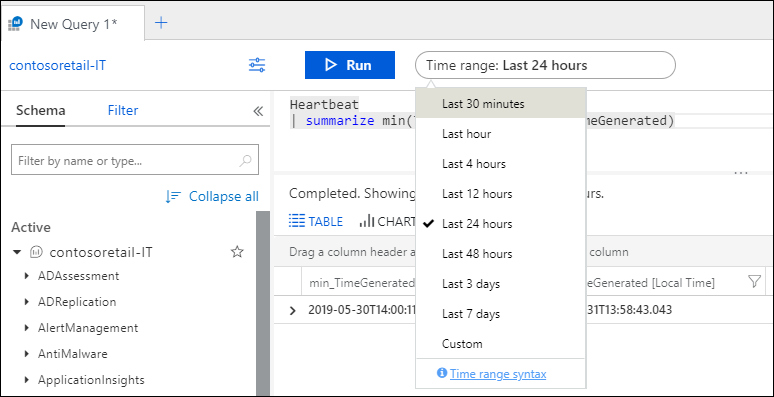
Task: Expand the ADAssessment table node
Action: coord(27,276)
